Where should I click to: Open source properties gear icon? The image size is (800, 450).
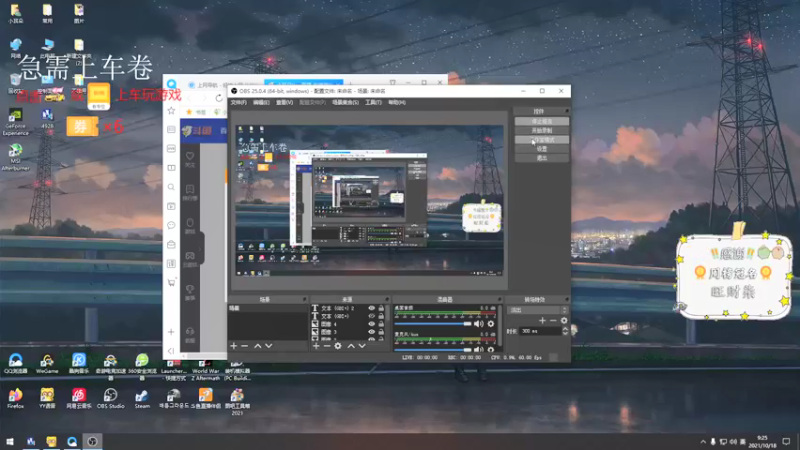pos(338,346)
